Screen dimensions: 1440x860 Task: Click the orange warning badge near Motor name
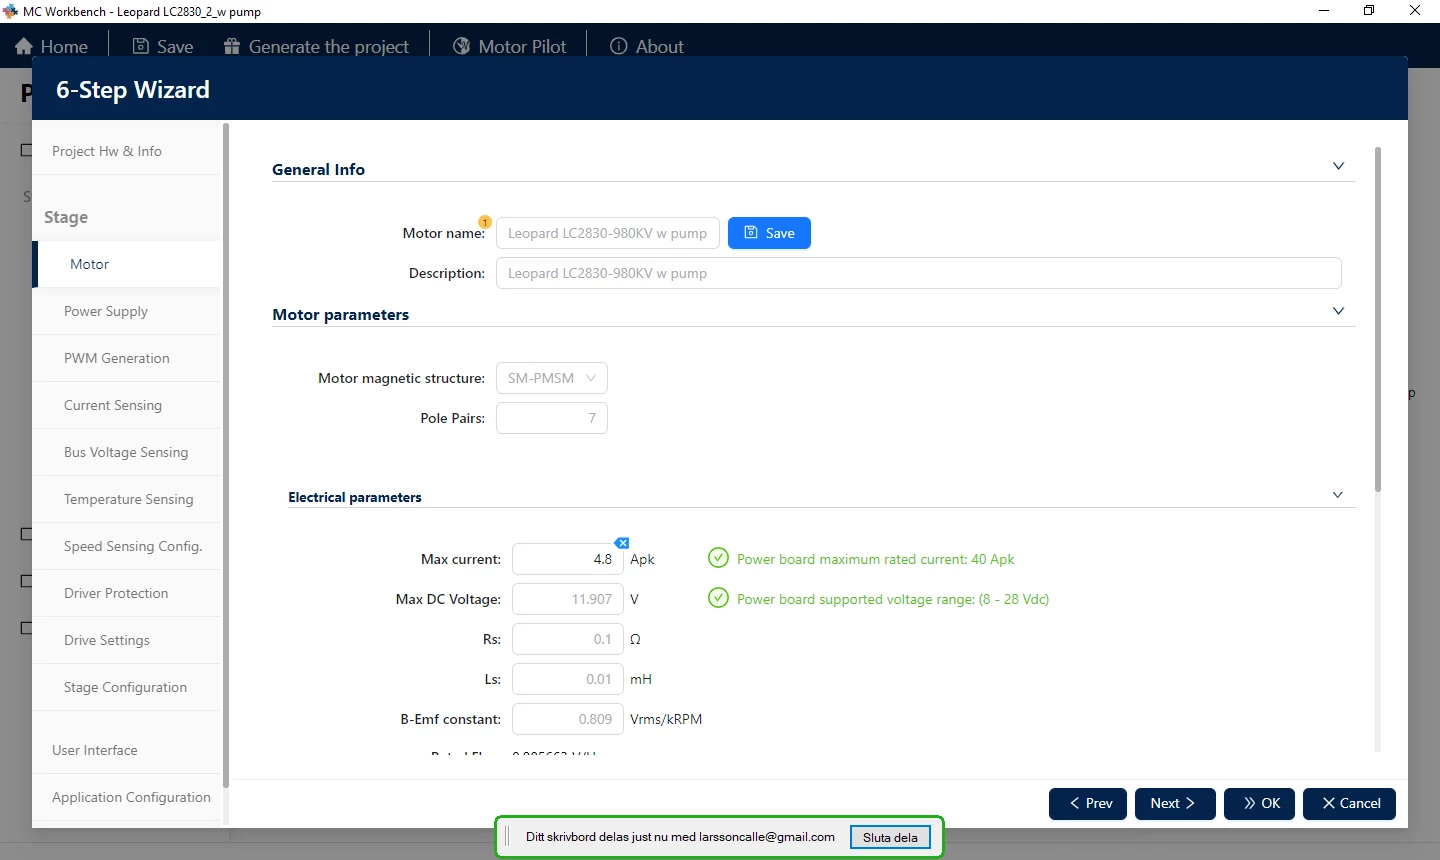[x=485, y=222]
